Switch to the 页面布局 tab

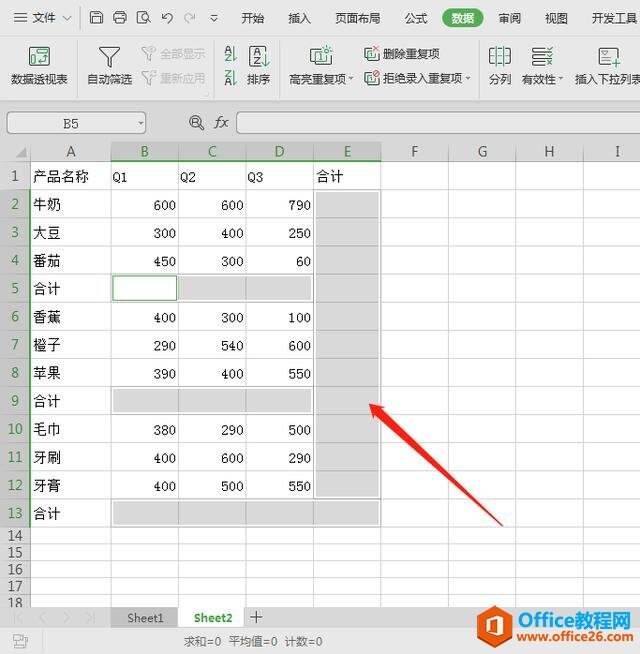point(358,18)
